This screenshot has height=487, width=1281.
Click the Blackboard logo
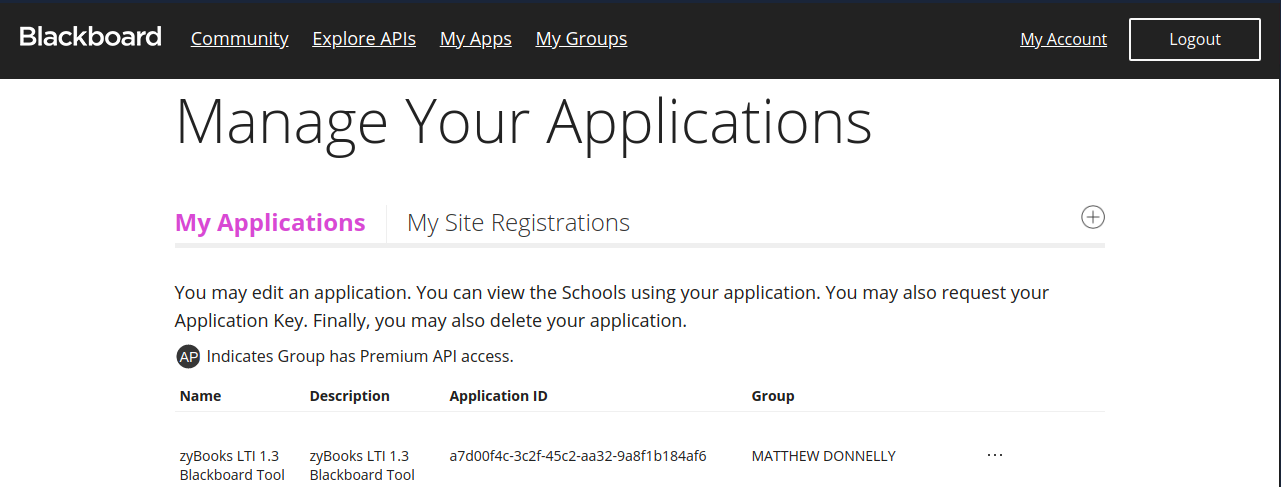coord(90,38)
